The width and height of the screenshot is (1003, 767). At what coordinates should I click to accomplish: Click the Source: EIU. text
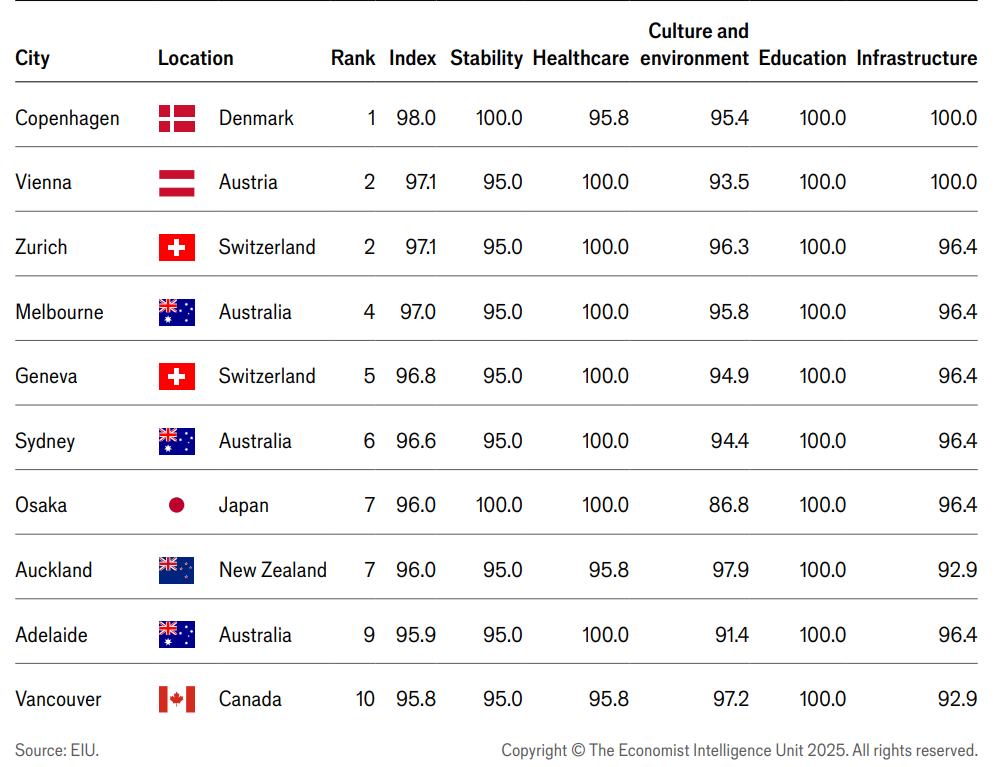click(x=57, y=750)
